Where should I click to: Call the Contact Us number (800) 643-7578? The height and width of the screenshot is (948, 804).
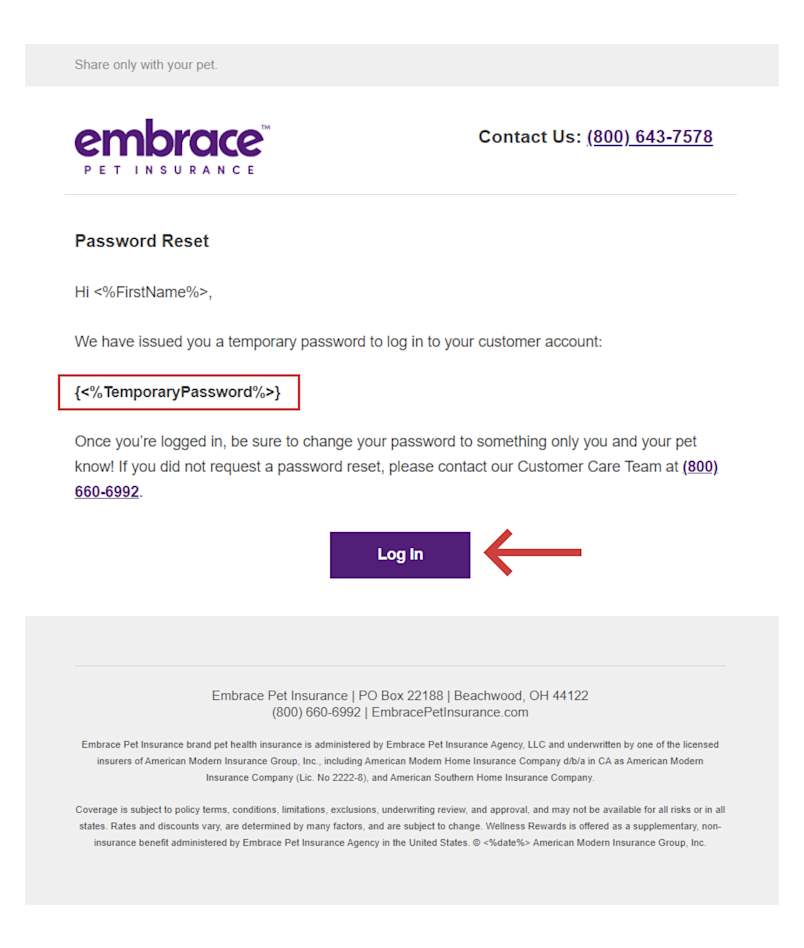(649, 136)
